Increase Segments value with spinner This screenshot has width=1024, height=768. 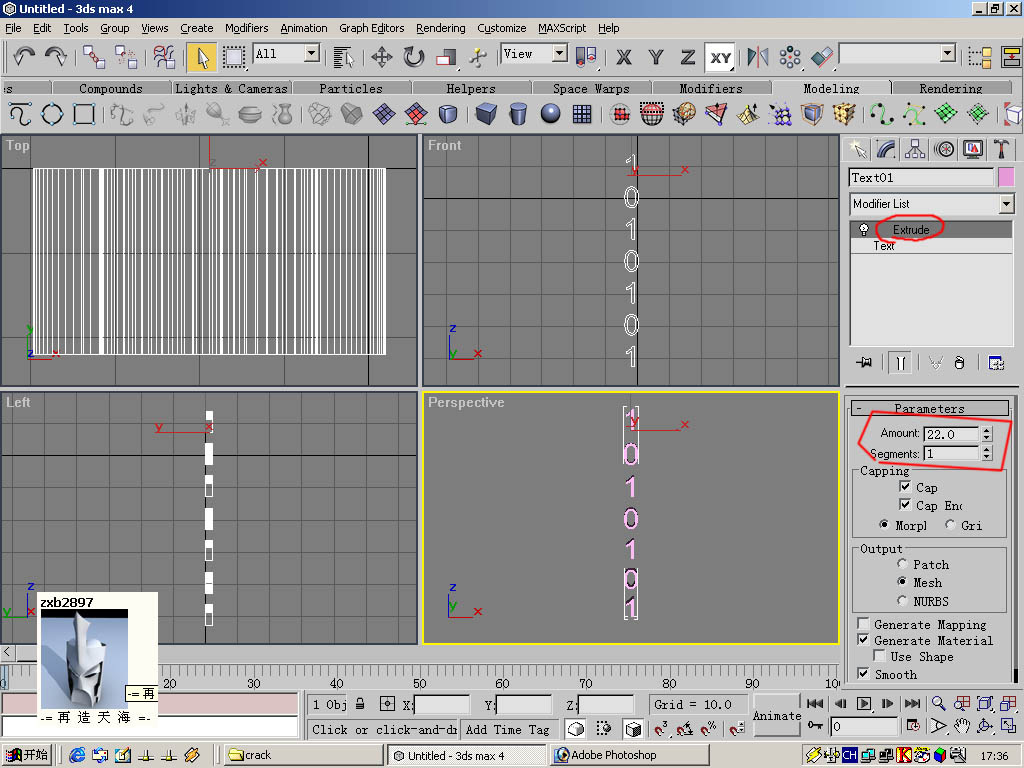coord(987,449)
